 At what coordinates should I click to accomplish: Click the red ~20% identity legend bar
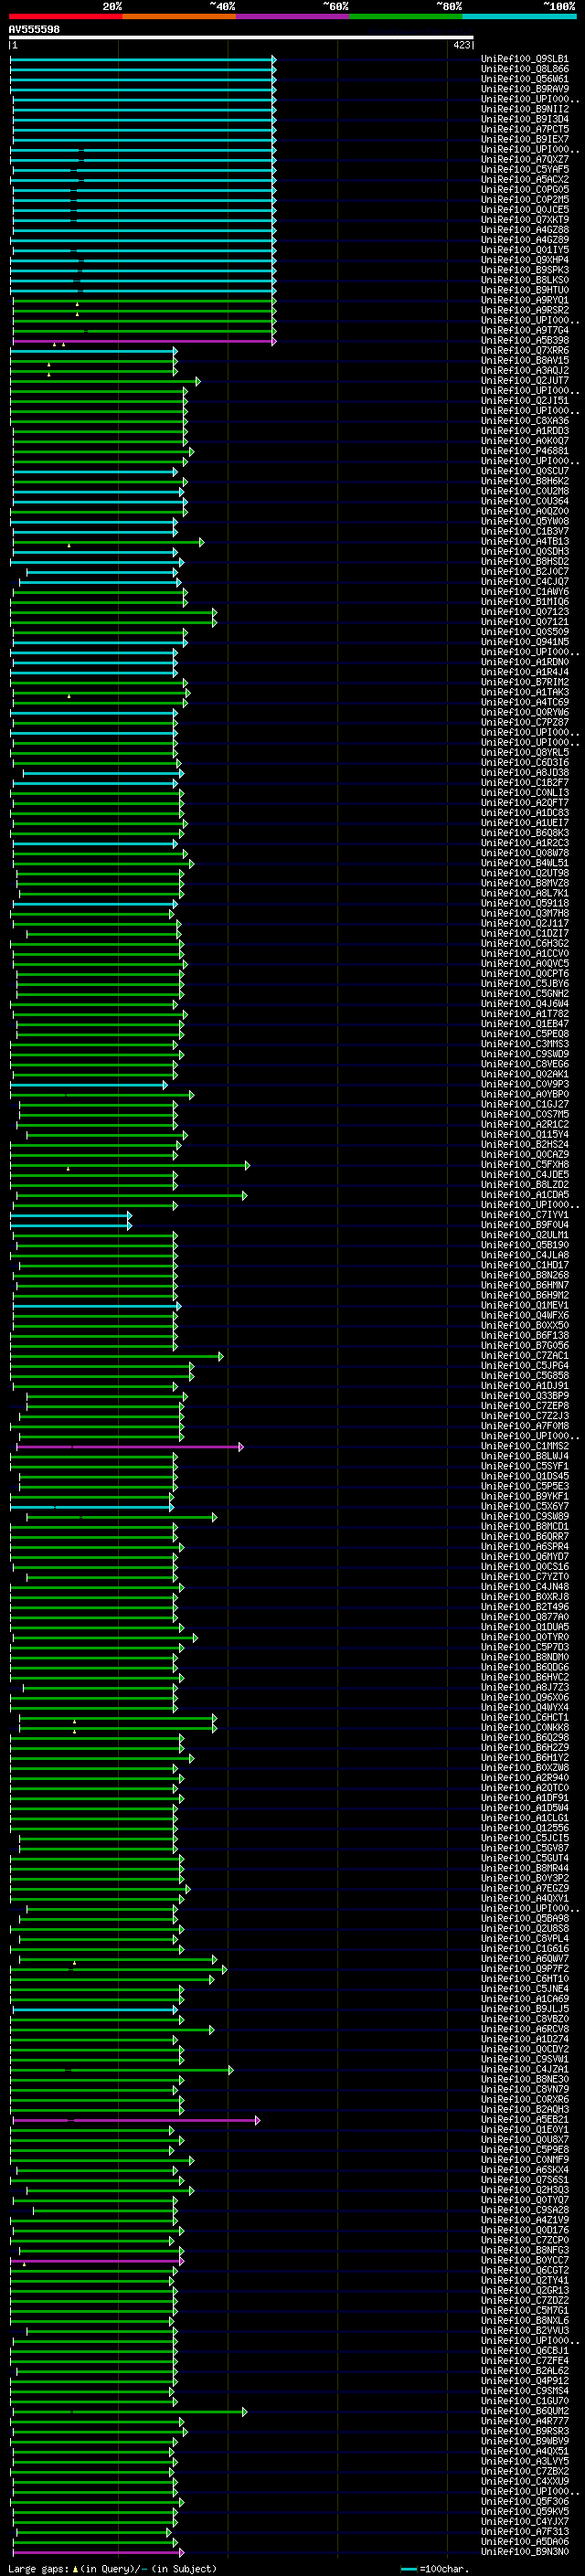[66, 16]
